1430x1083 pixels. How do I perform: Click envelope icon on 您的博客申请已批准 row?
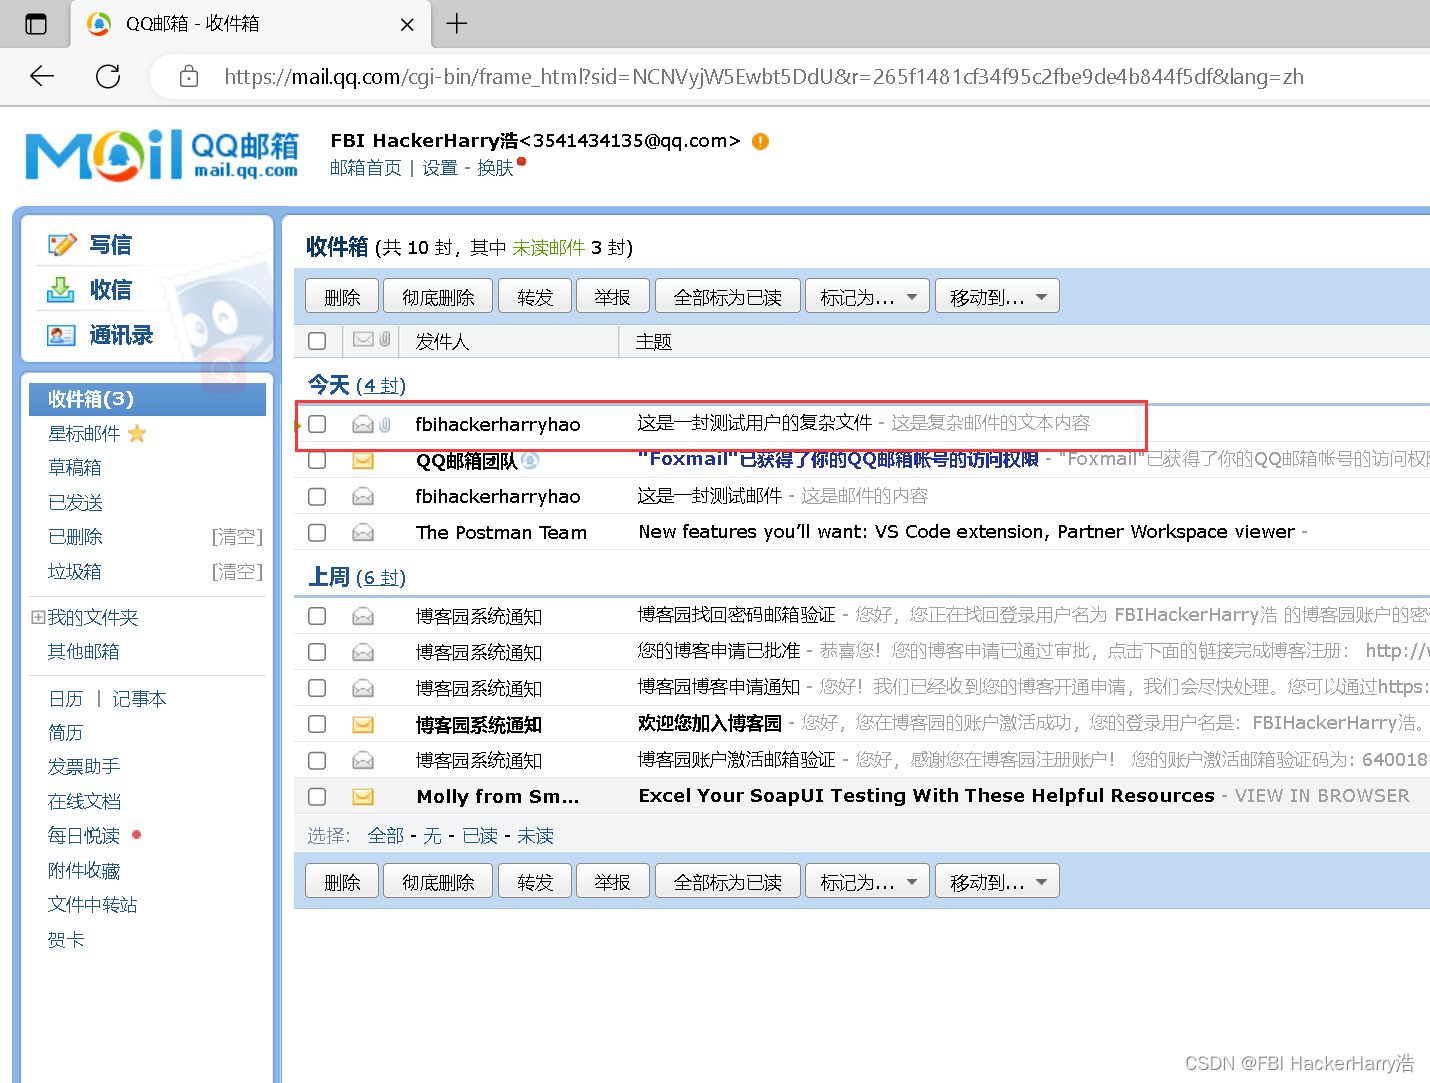363,652
